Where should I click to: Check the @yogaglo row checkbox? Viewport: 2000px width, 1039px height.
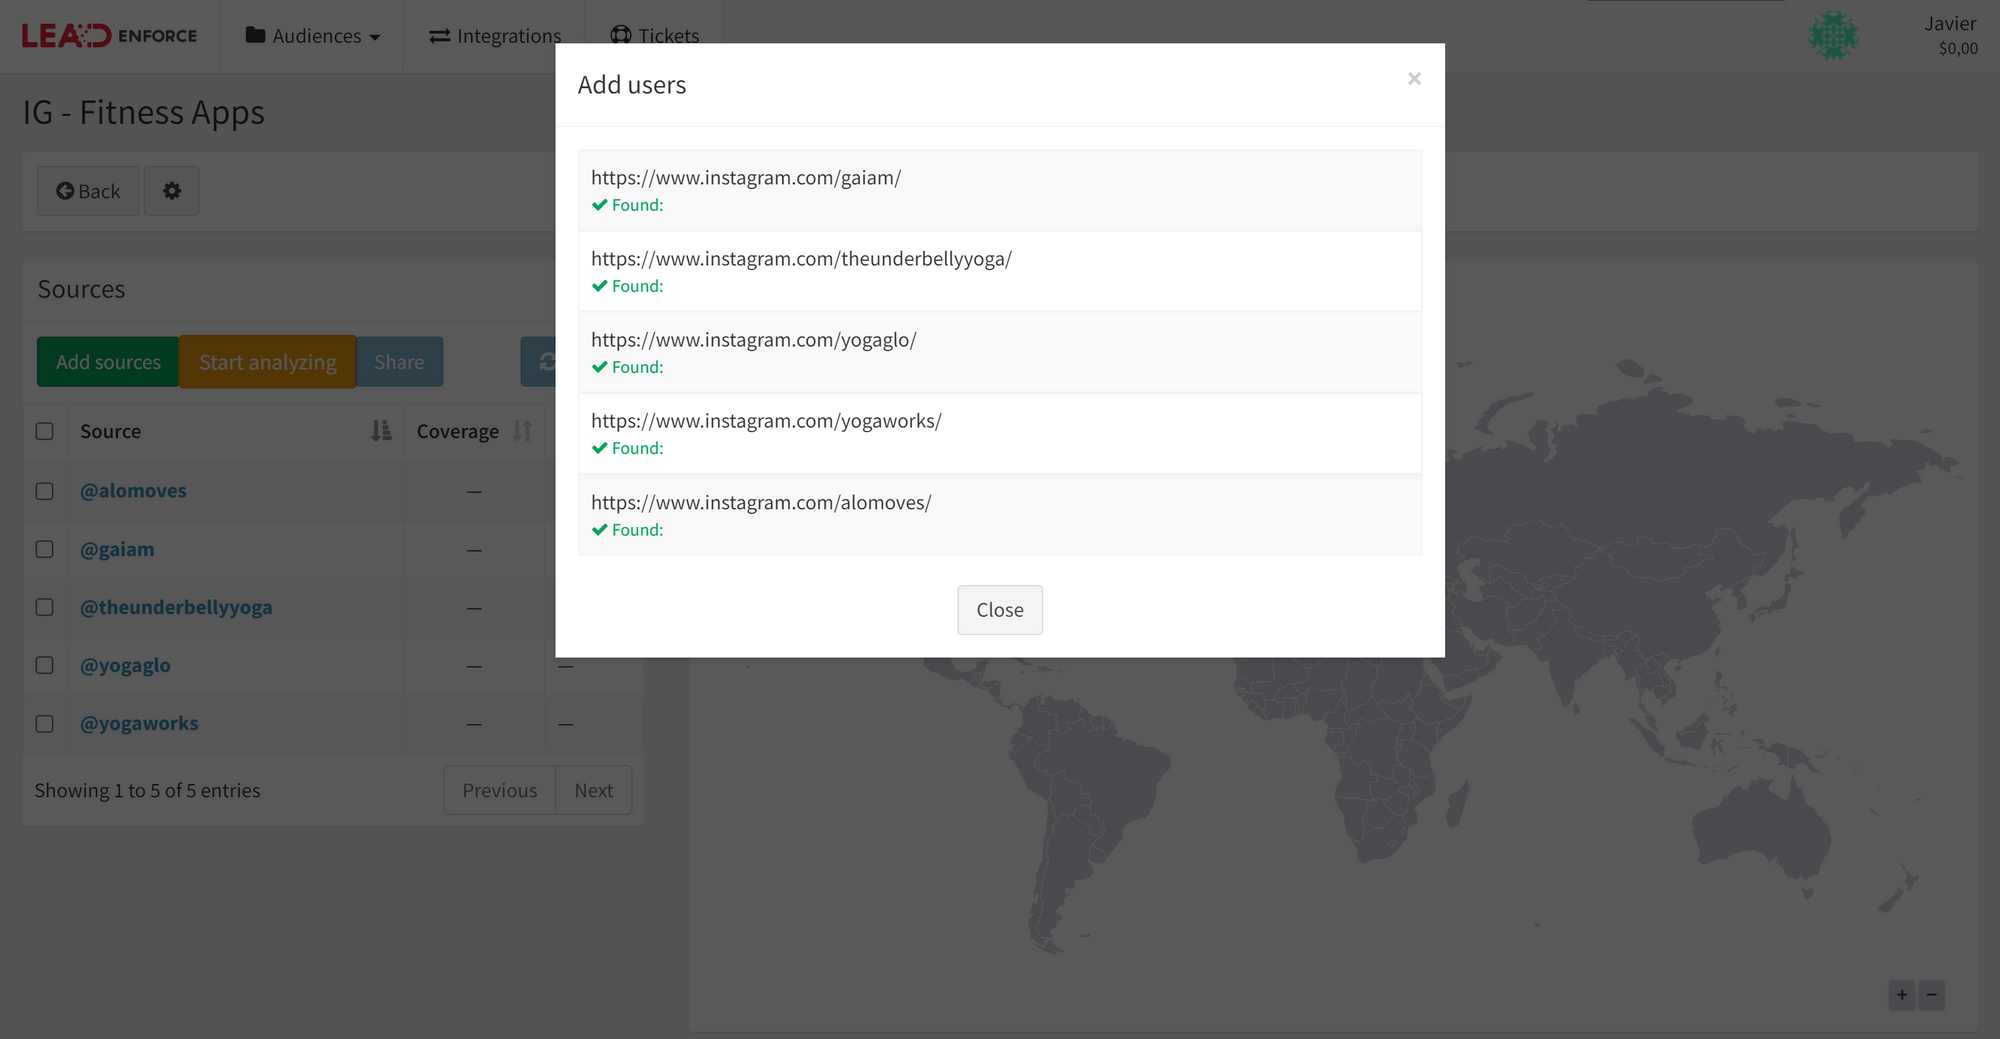[x=45, y=665]
